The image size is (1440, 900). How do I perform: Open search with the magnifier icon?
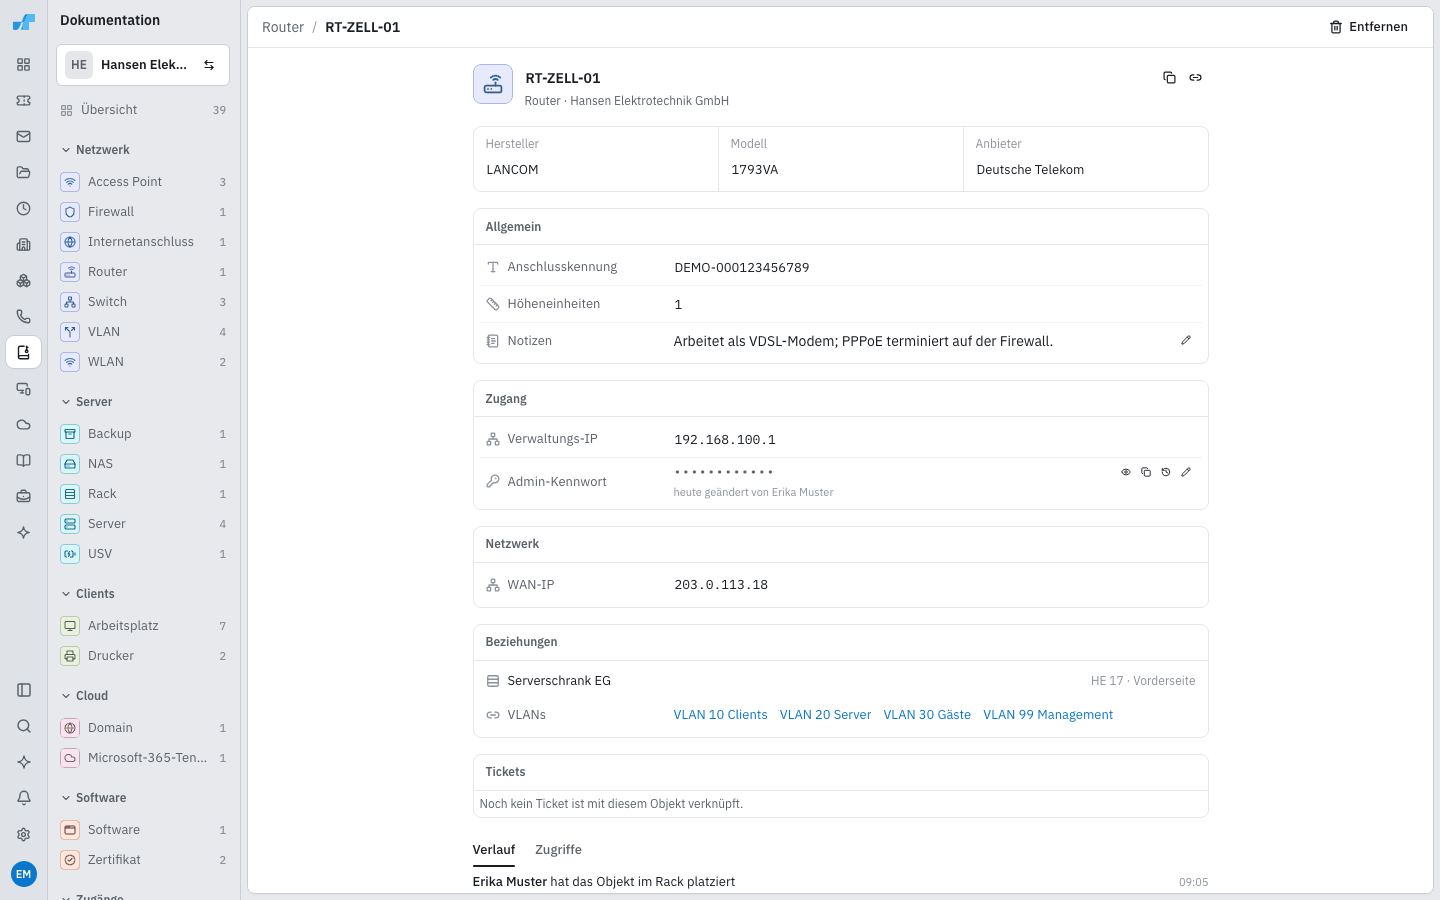pyautogui.click(x=24, y=726)
